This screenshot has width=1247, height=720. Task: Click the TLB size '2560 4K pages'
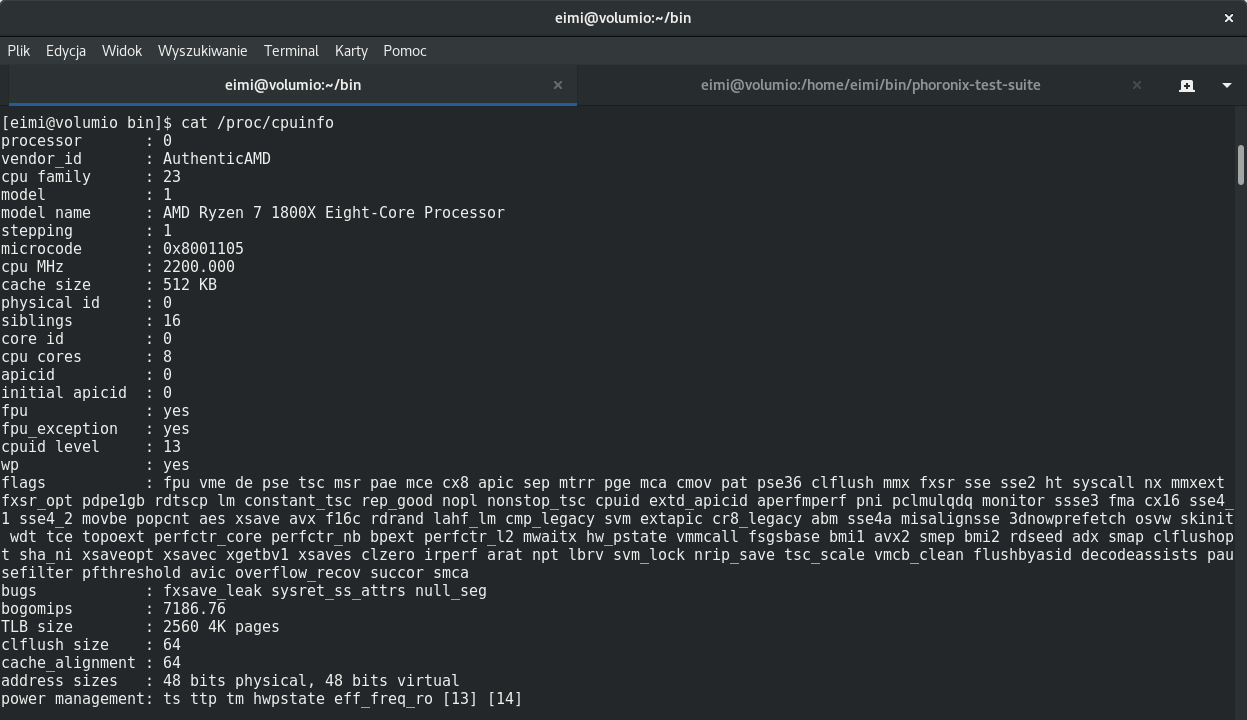tap(221, 626)
